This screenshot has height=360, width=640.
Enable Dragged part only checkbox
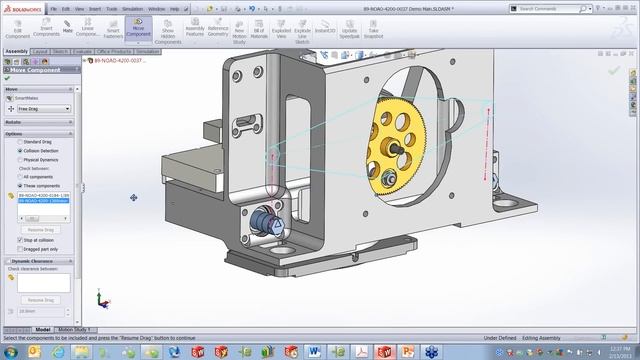(x=20, y=249)
